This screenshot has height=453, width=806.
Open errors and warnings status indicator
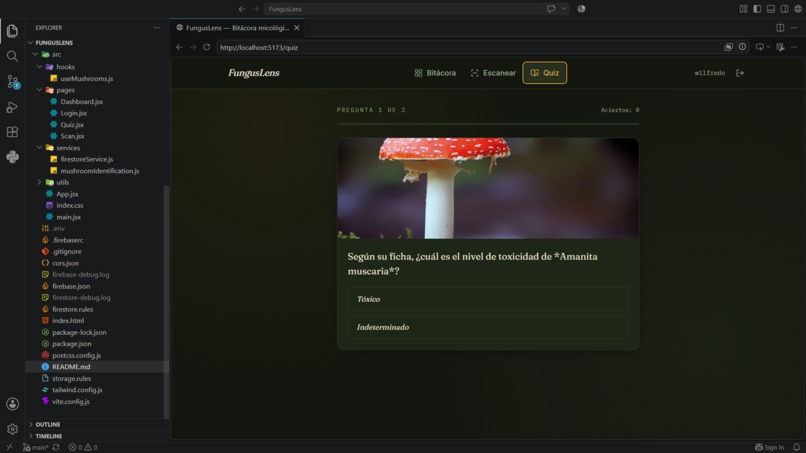pyautogui.click(x=83, y=447)
